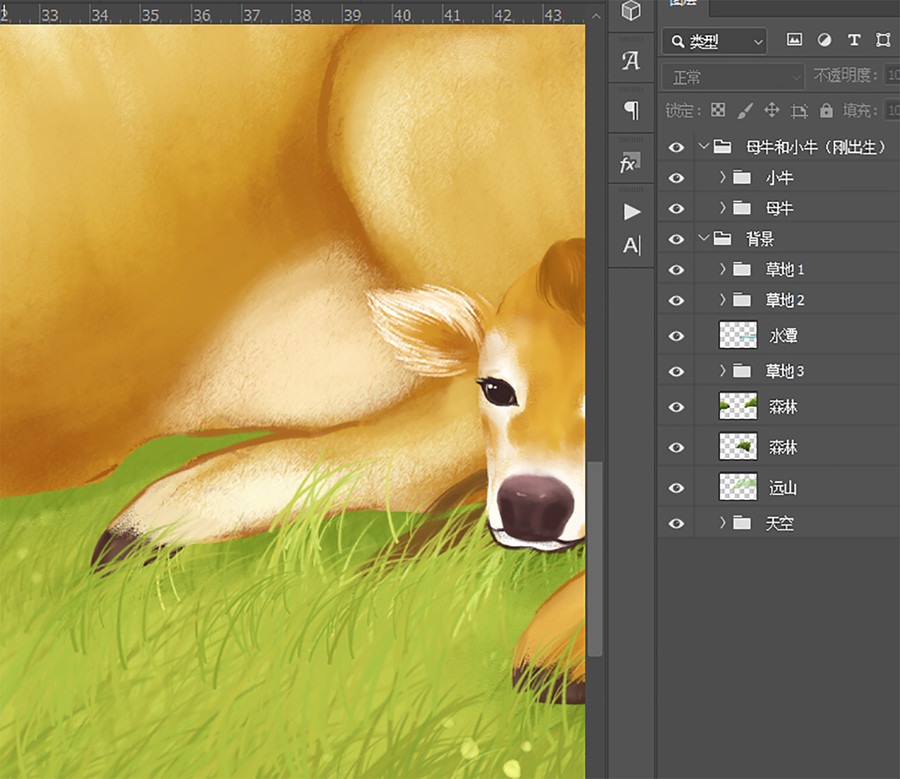Open the Glyphs panel with the italic A icon
900x779 pixels.
[631, 60]
